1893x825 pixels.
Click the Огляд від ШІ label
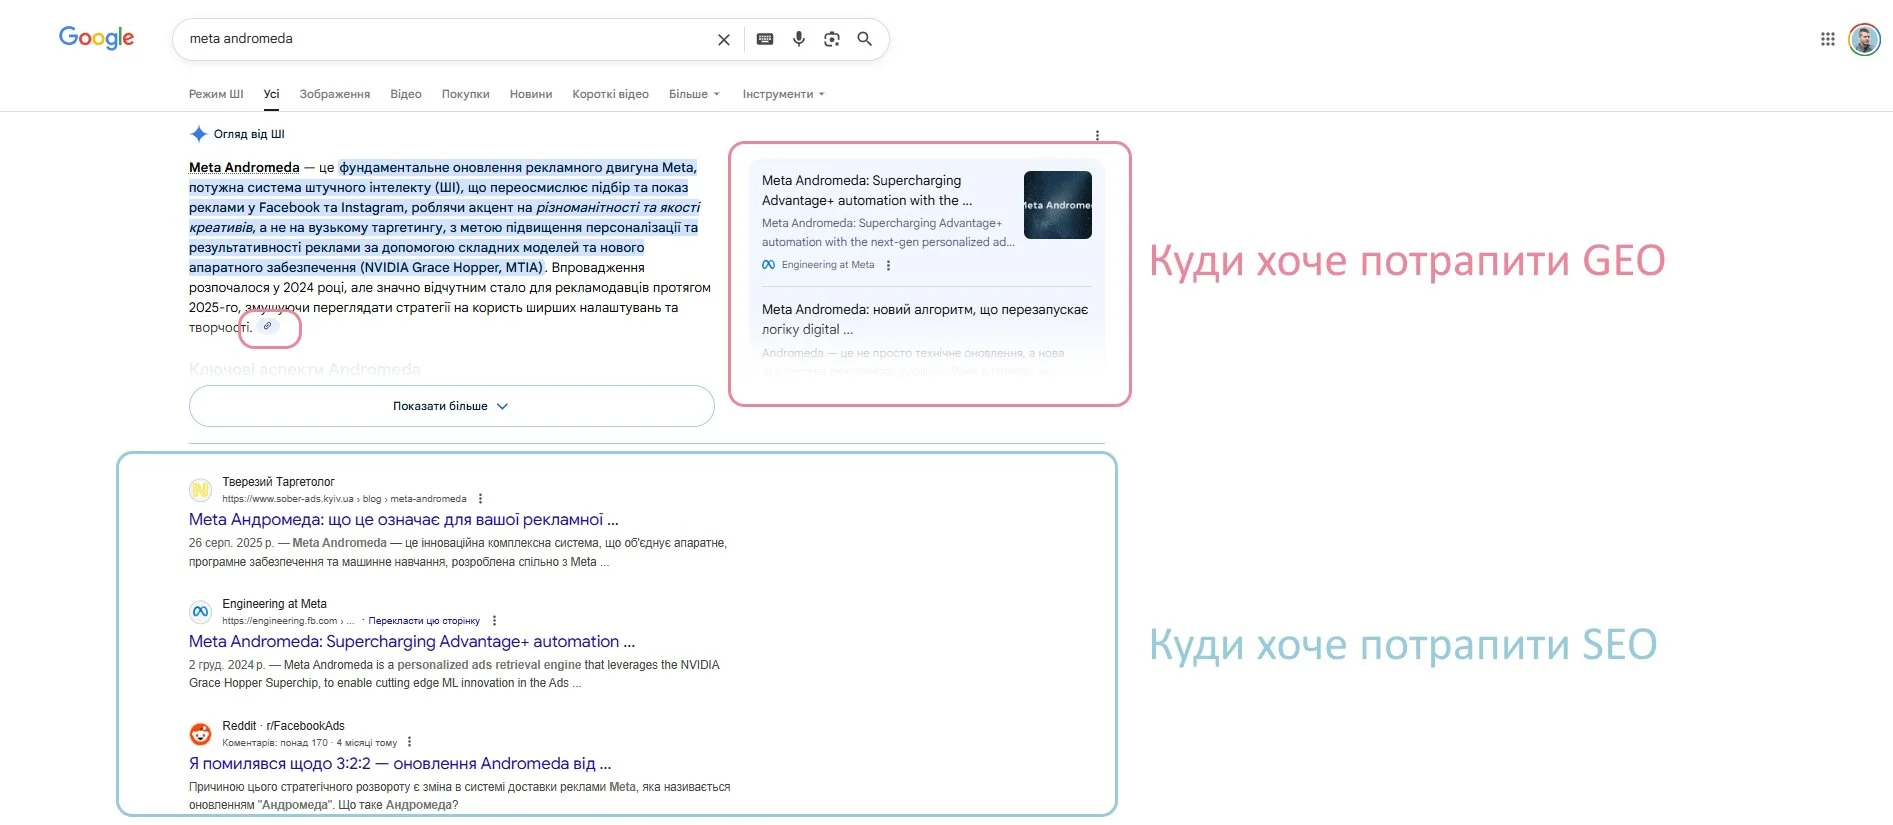click(x=249, y=134)
